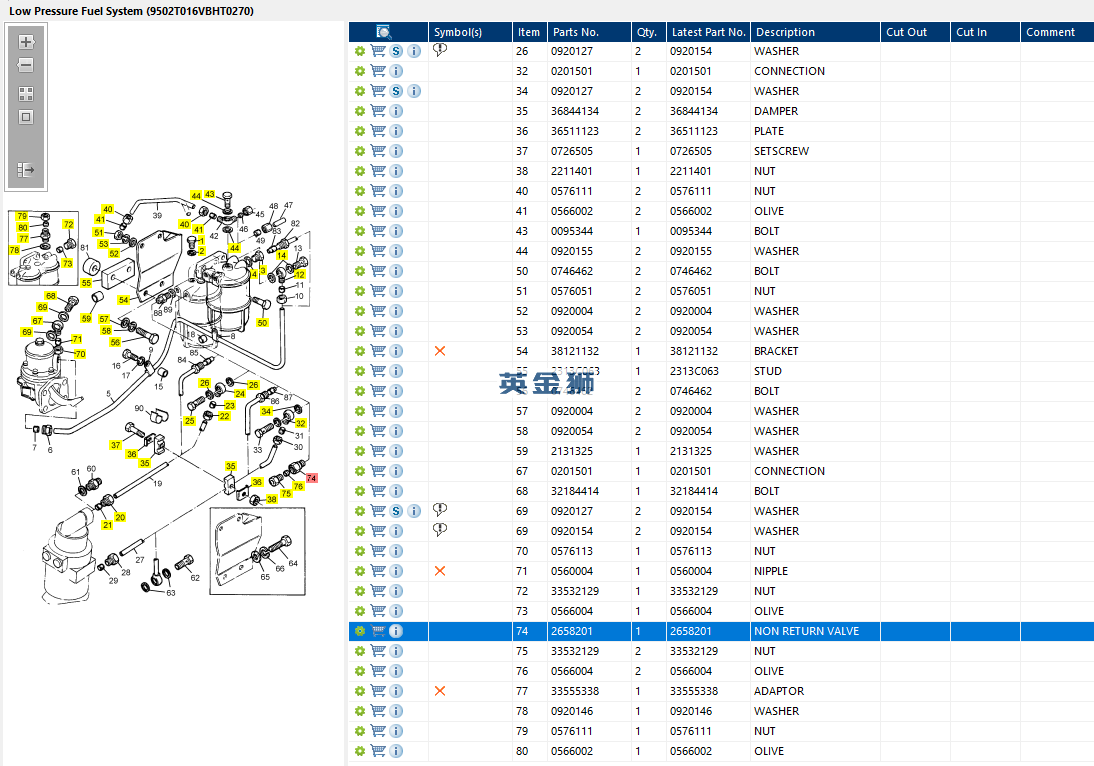Select the yellow 75 callout in diagram
The width and height of the screenshot is (1094, 766).
(x=286, y=493)
